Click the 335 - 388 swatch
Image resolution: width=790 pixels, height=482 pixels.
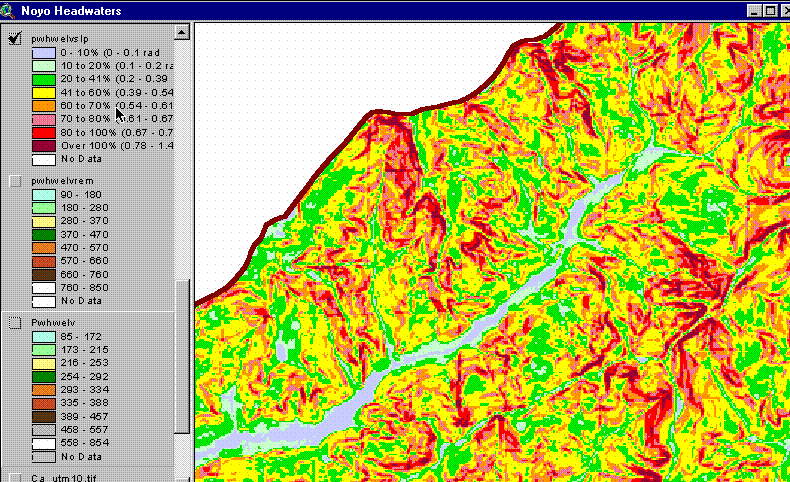(x=44, y=403)
